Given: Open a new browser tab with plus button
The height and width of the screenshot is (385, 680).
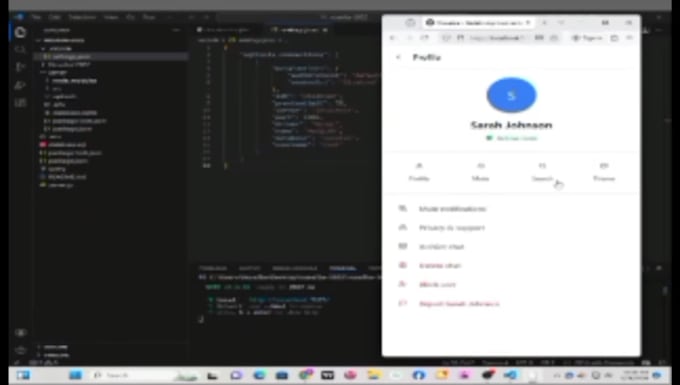Looking at the screenshot, I should point(544,23).
